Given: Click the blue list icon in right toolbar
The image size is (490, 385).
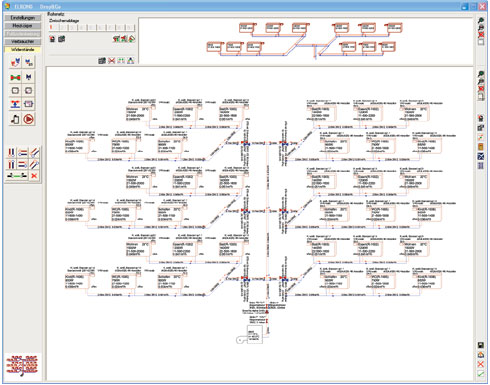Looking at the screenshot, I should point(481,165).
